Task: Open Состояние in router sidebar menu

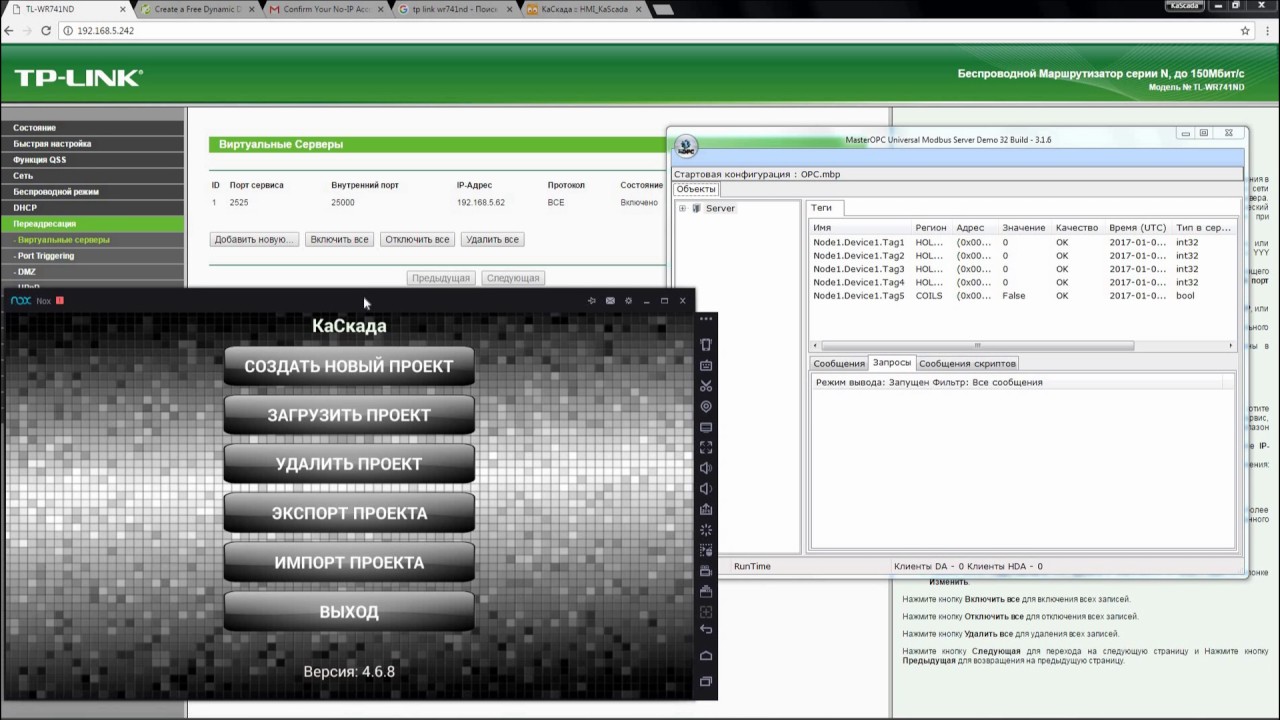Action: [92, 128]
